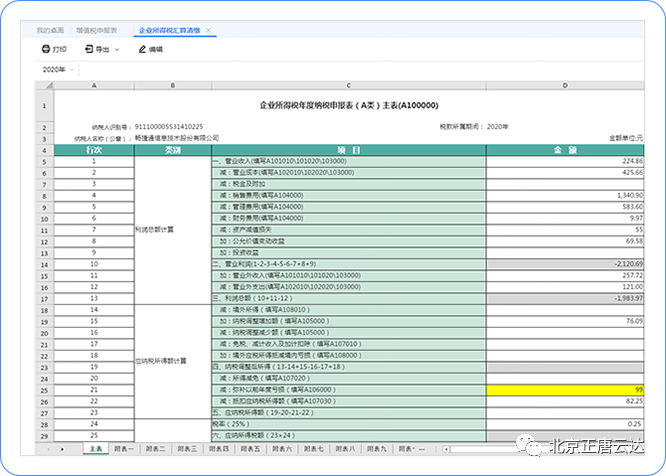Screen dimensions: 666x476
Task: Click the select-all corner of the grid
Action: [44, 85]
